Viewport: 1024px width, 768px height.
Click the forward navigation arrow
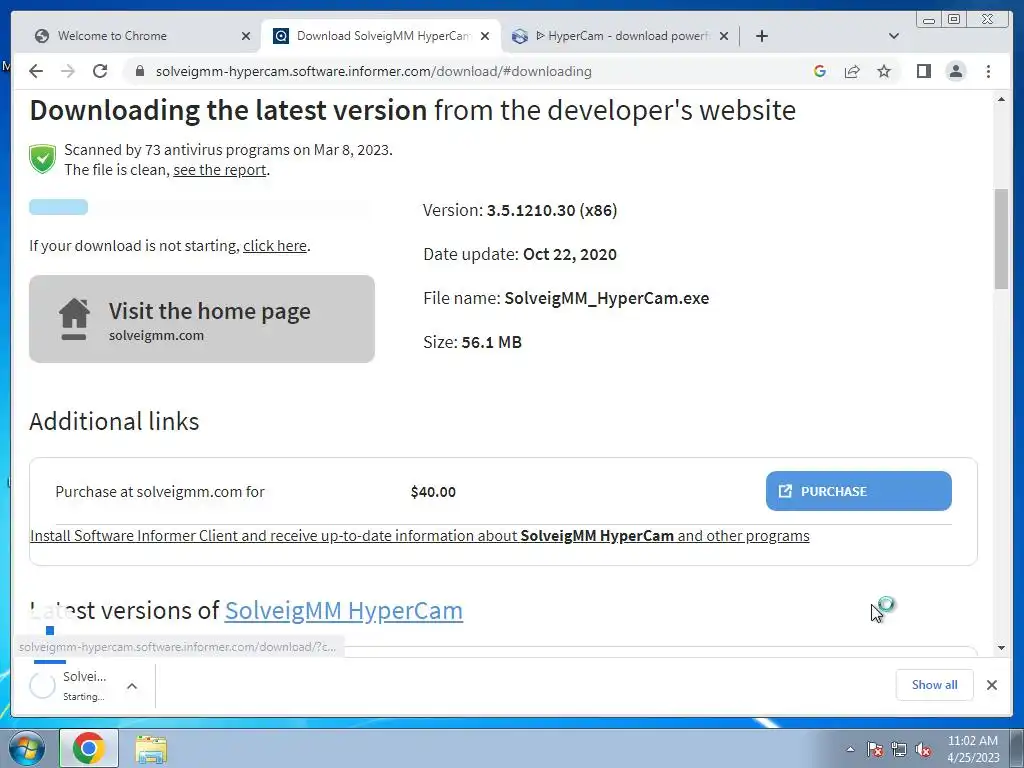[68, 71]
